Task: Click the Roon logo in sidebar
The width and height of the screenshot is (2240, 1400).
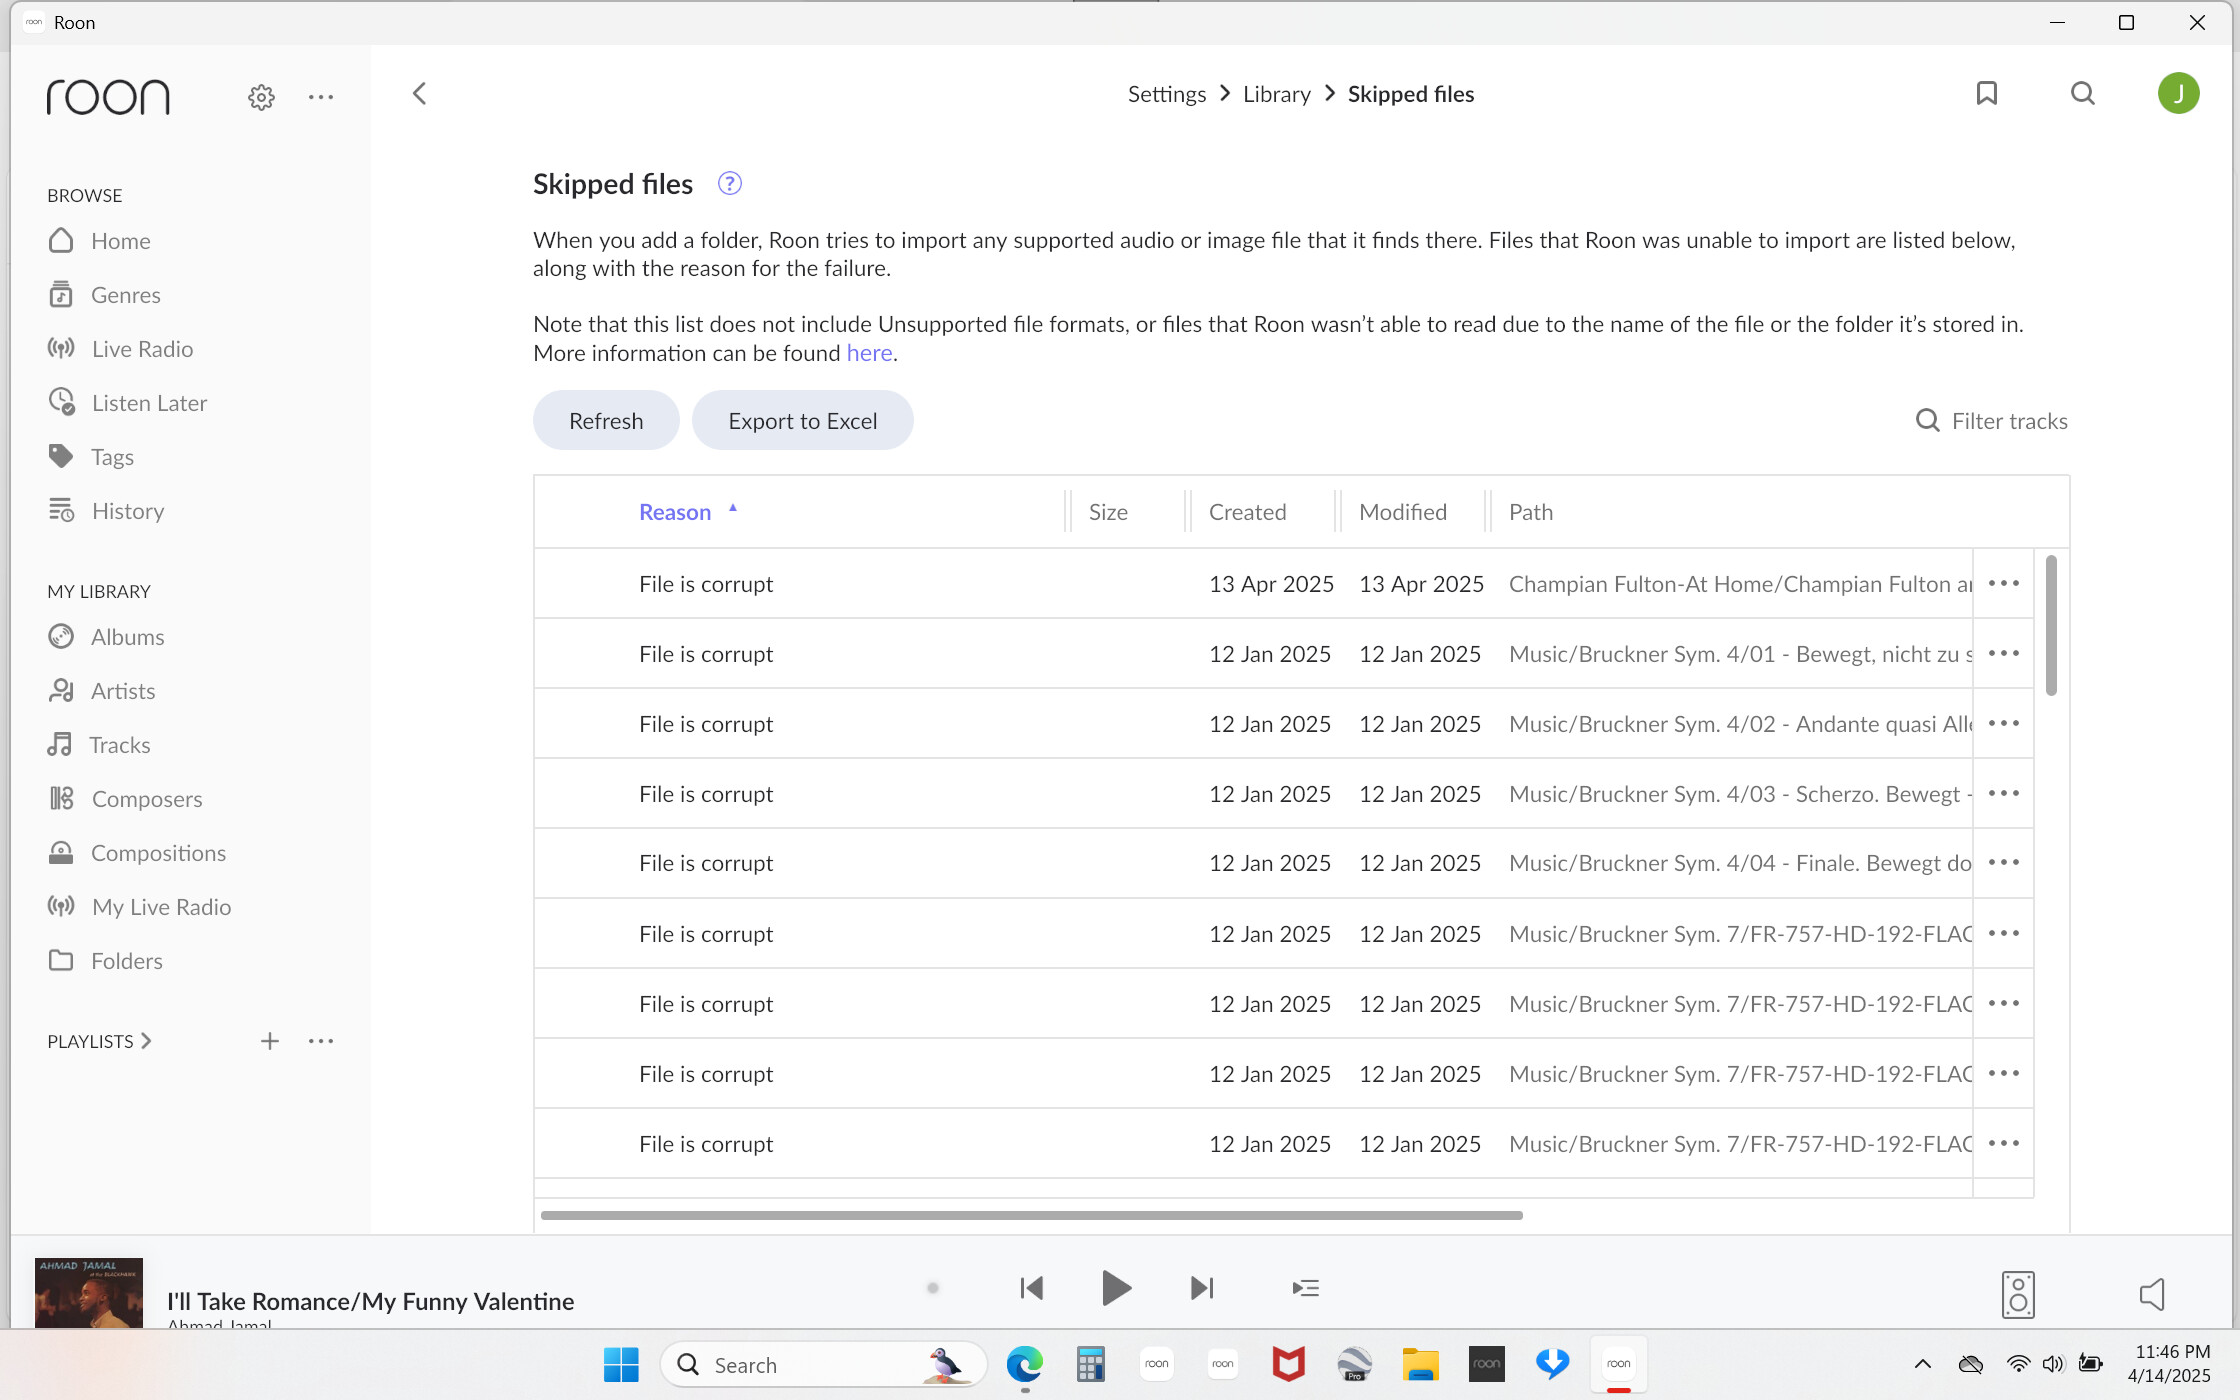Action: coord(108,97)
